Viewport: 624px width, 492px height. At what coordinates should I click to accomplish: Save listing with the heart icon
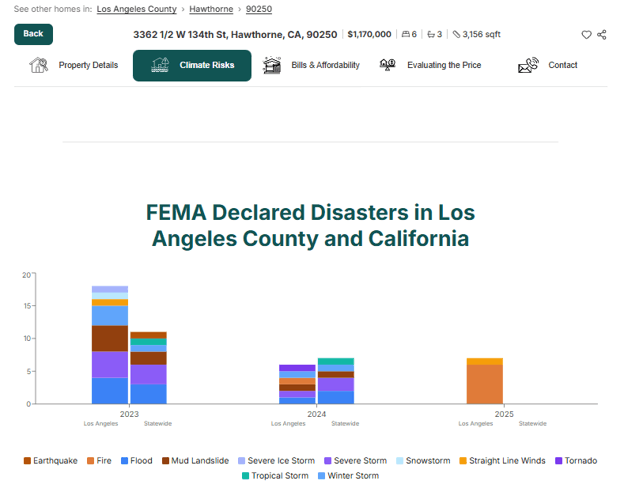(x=586, y=35)
